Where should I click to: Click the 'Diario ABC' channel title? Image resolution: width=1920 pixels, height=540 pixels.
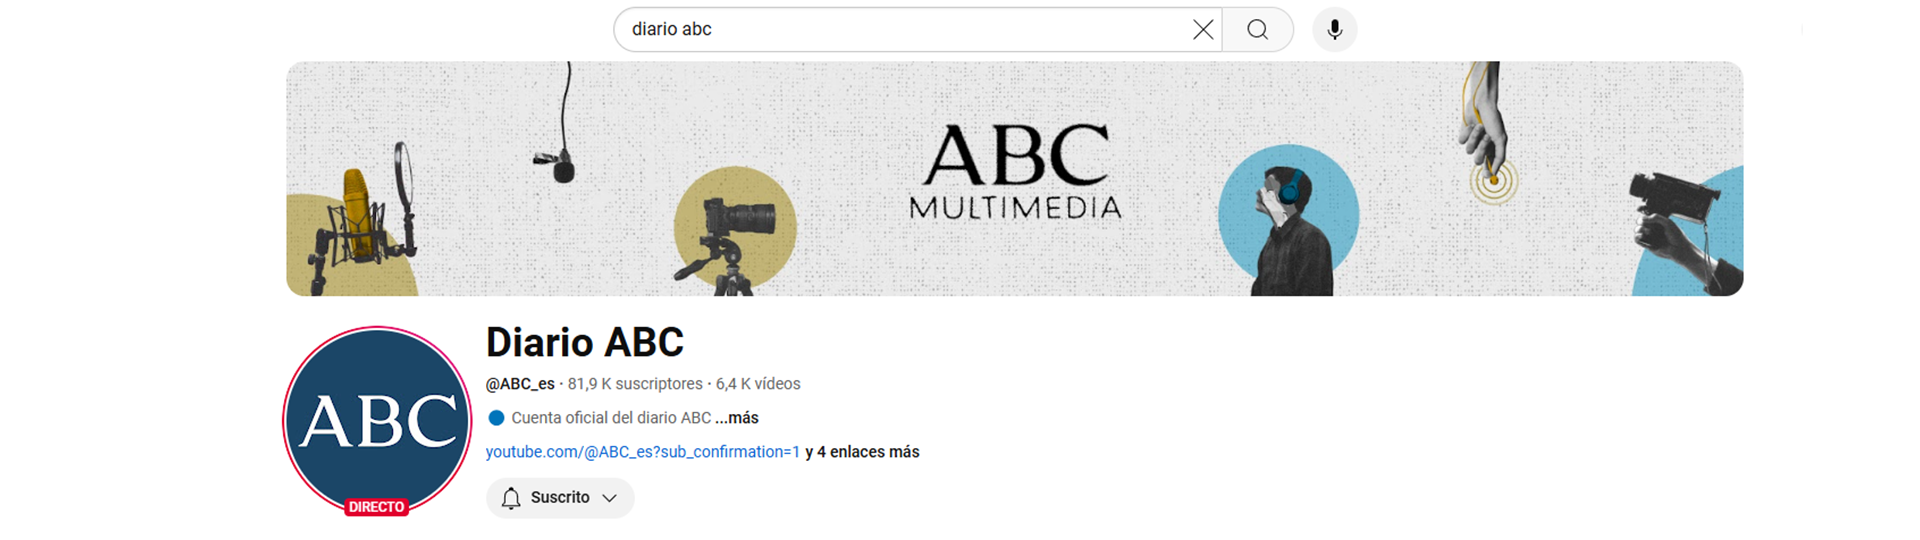point(585,343)
